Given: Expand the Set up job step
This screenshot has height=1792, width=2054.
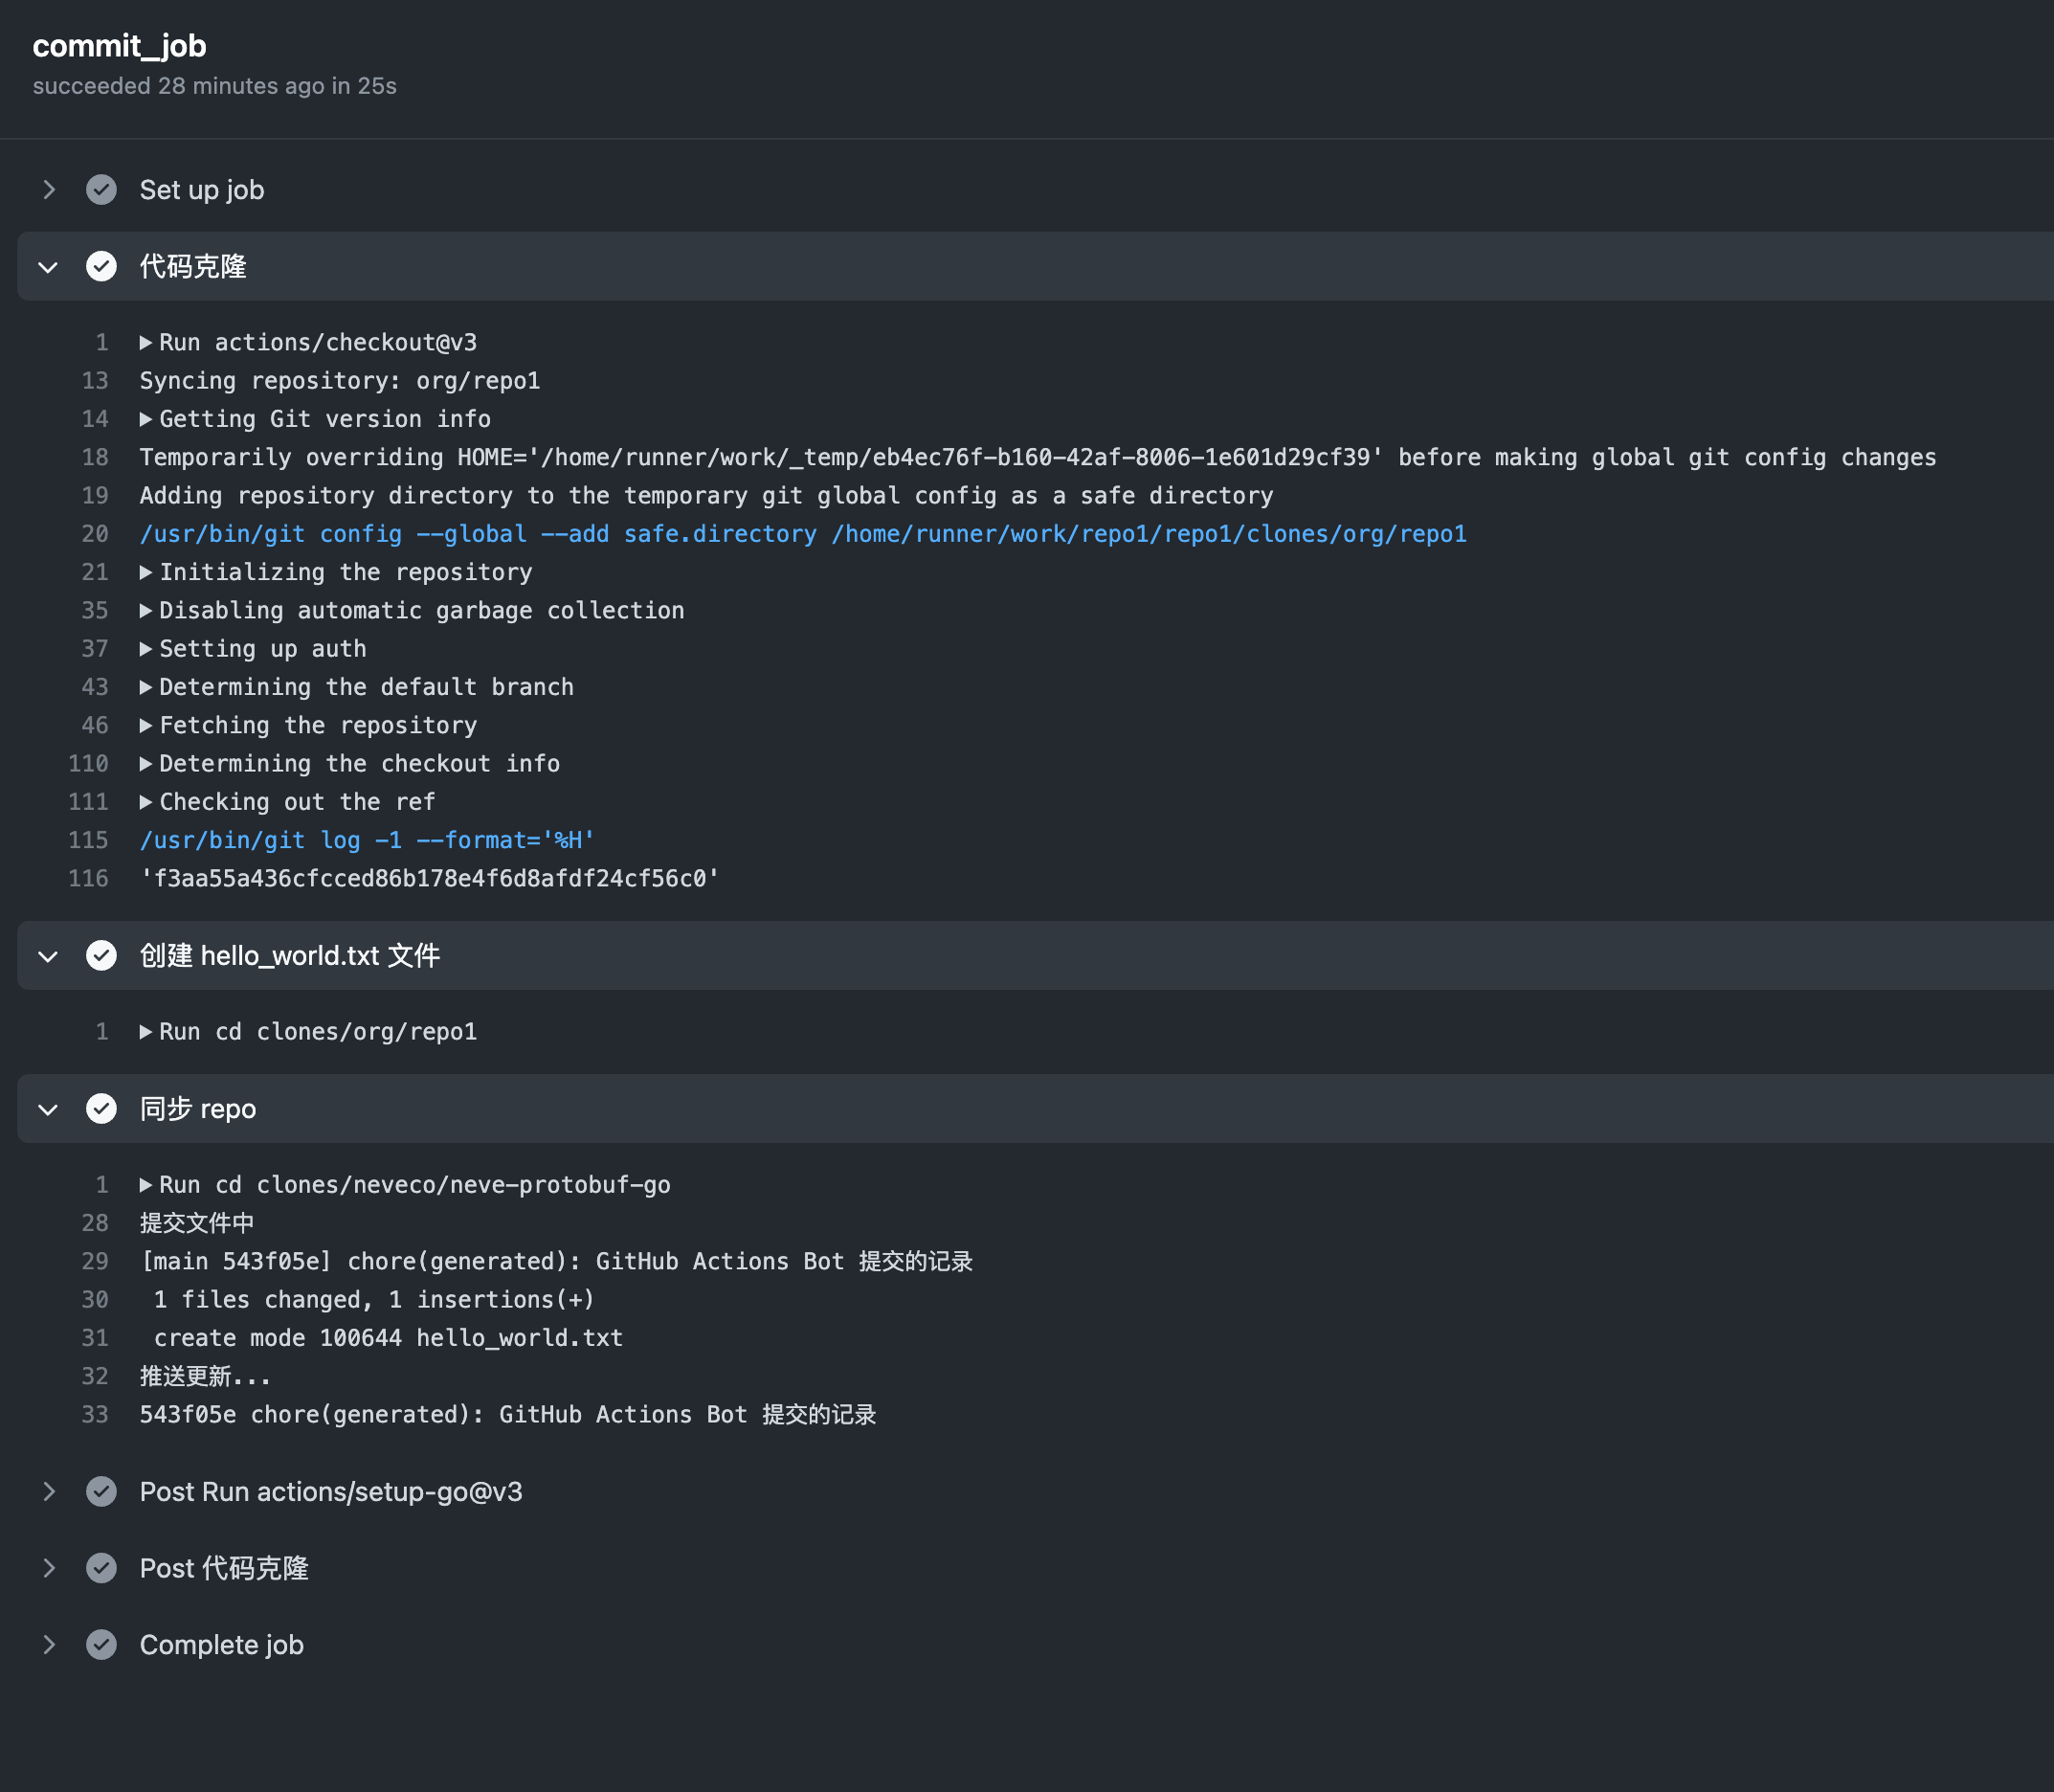Looking at the screenshot, I should coord(48,190).
